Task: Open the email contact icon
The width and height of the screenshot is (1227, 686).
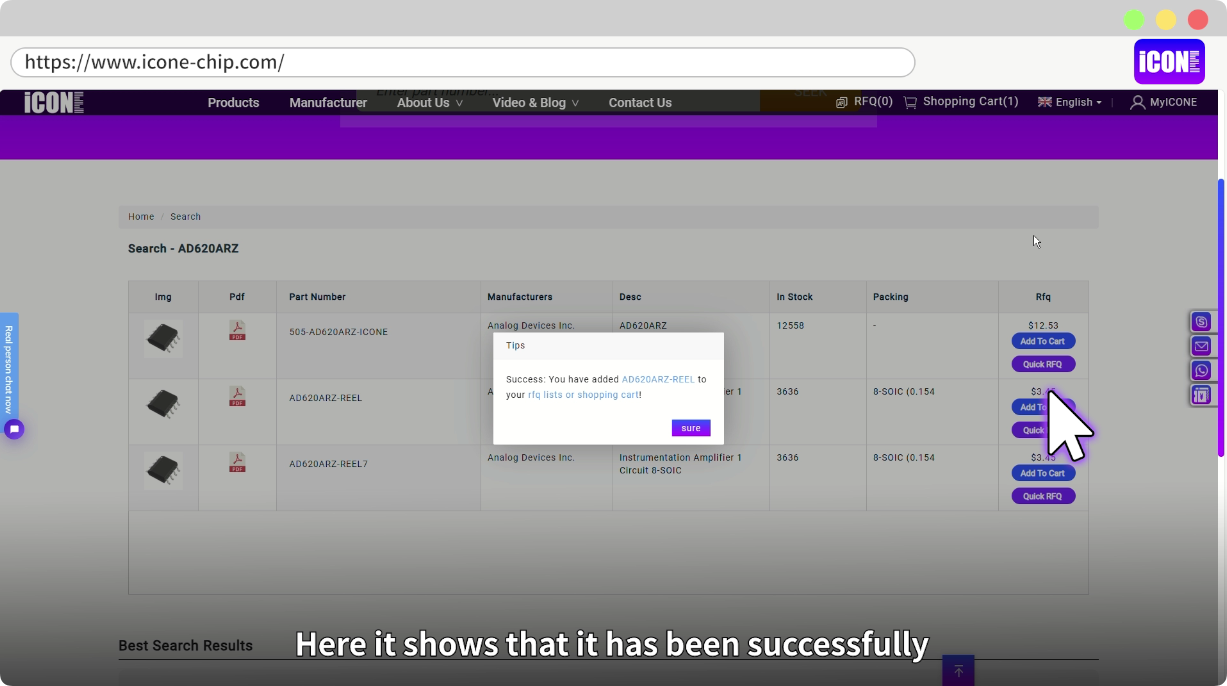Action: tap(1201, 346)
